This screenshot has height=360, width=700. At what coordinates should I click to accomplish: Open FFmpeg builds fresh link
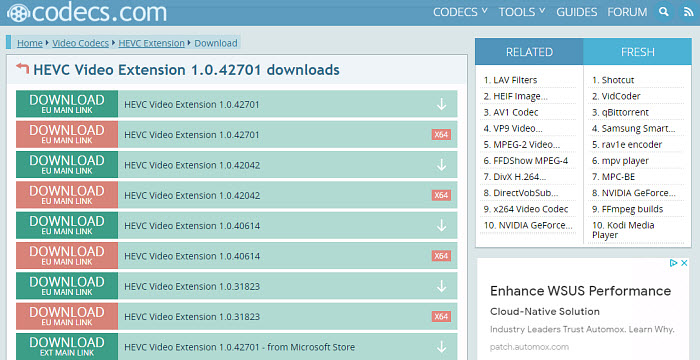632,209
